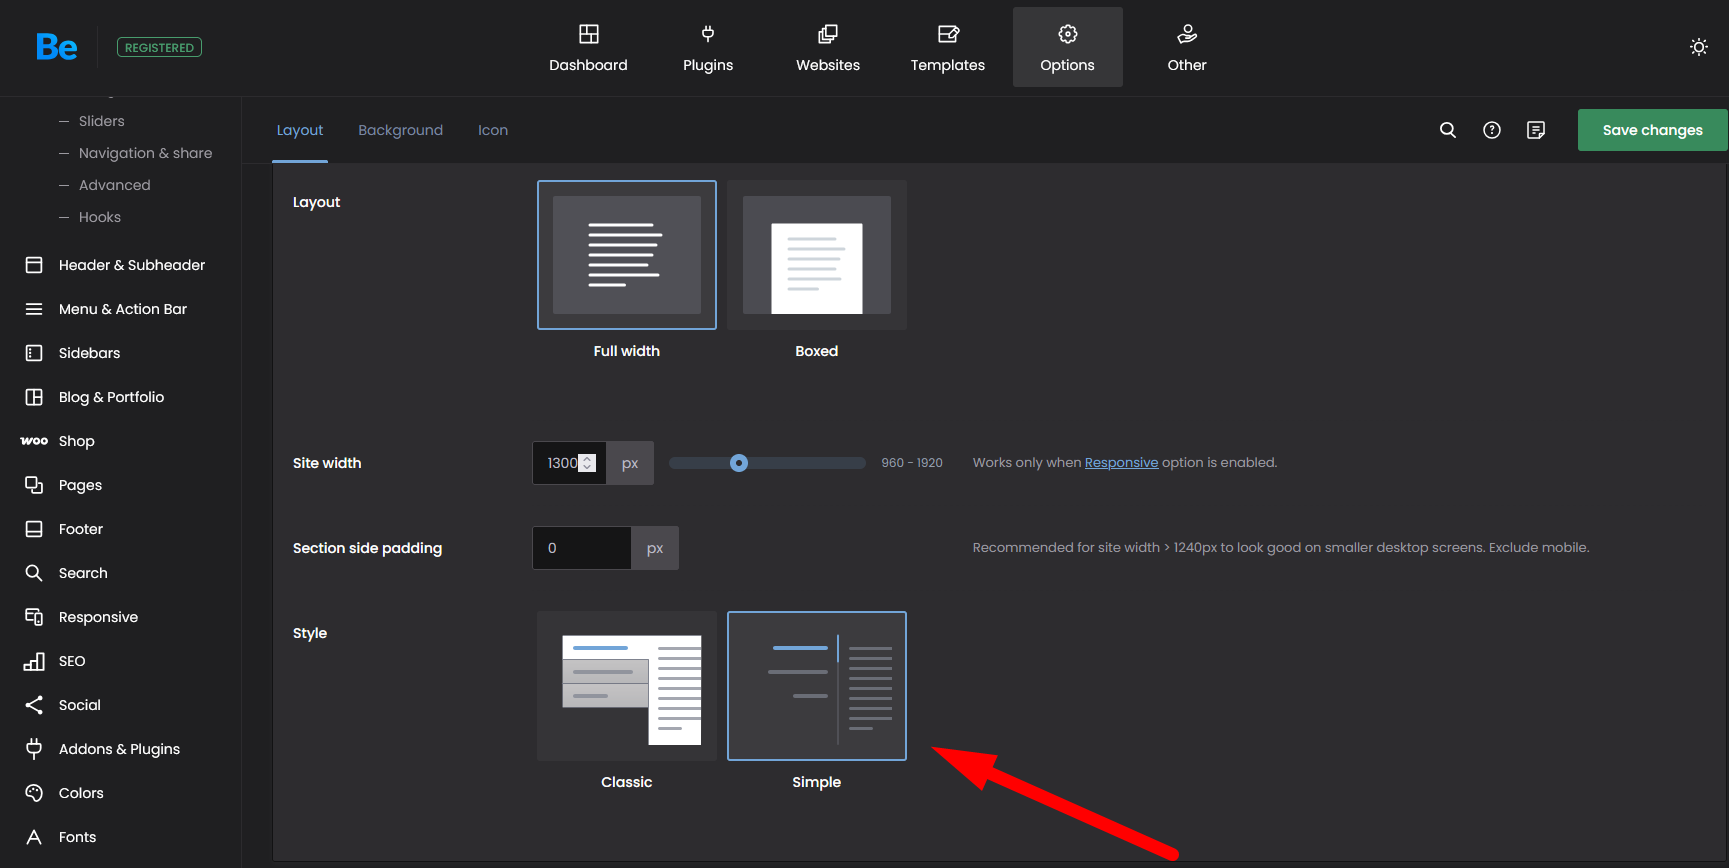
Task: Select the Full width layout option
Action: 627,255
